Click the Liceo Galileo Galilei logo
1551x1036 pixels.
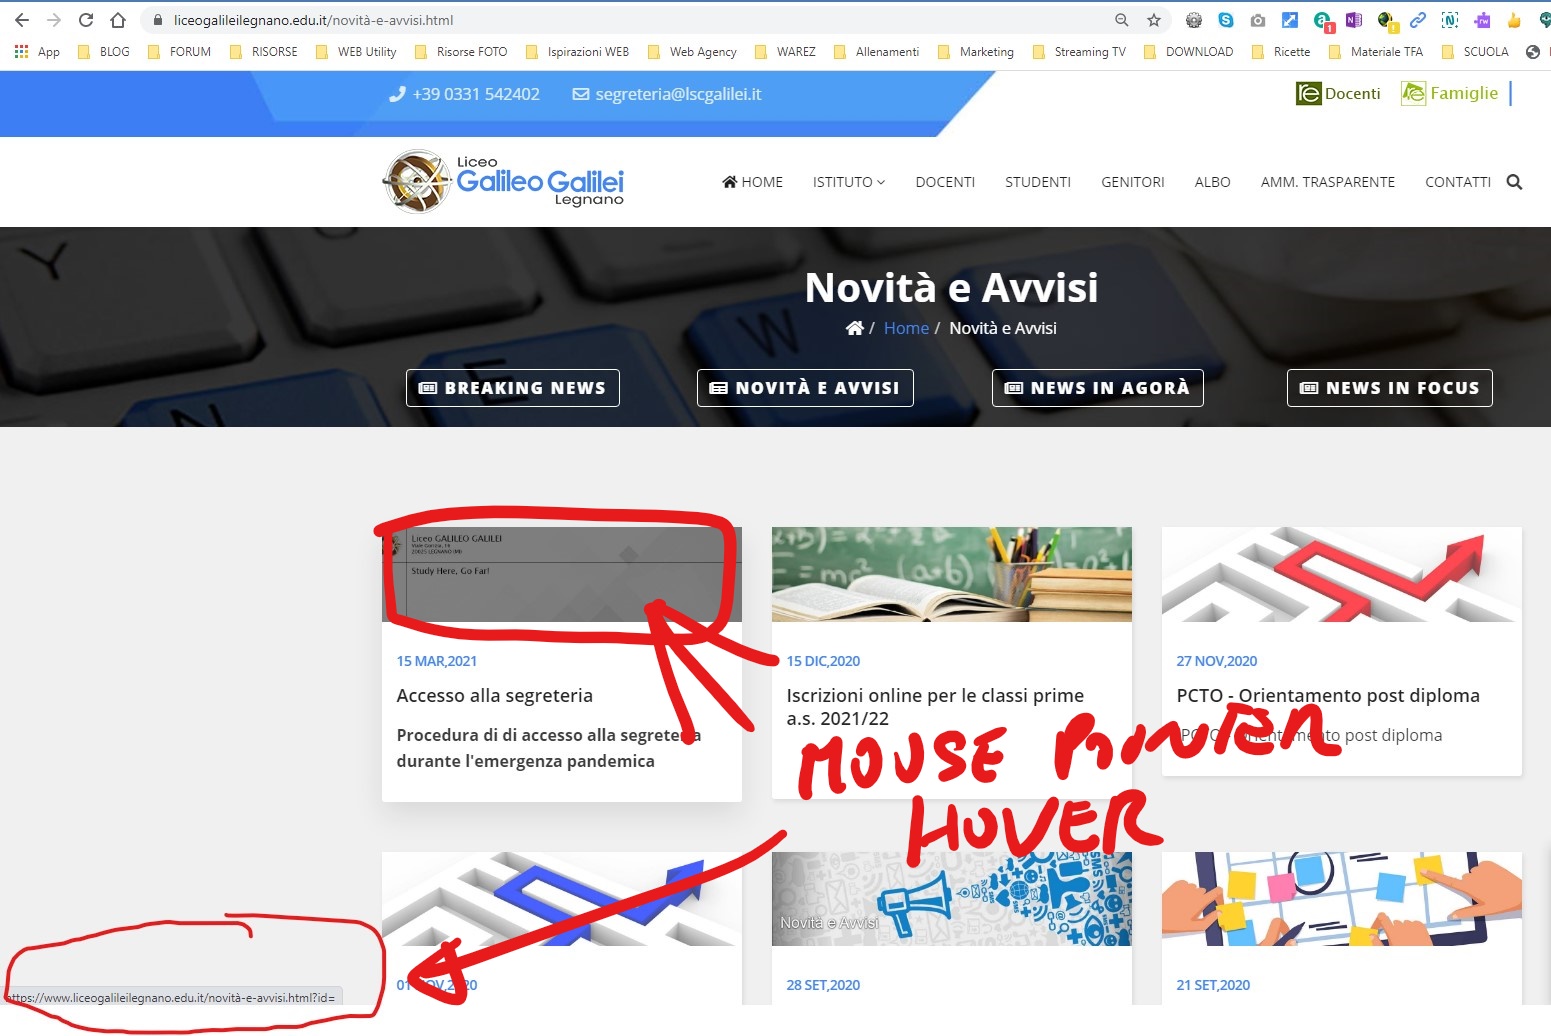503,181
